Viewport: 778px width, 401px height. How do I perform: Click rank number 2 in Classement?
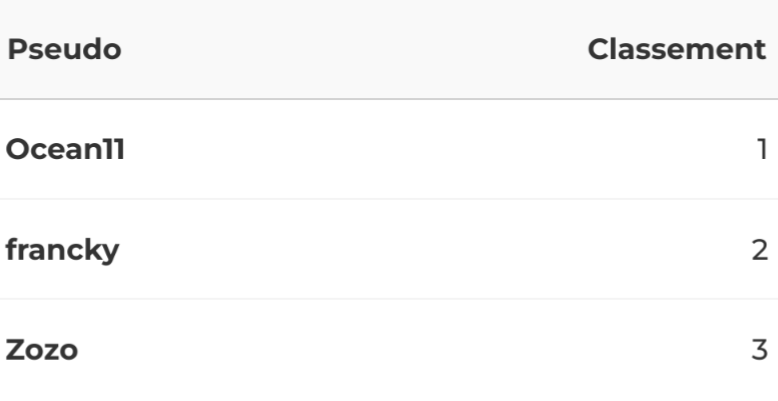(x=759, y=250)
